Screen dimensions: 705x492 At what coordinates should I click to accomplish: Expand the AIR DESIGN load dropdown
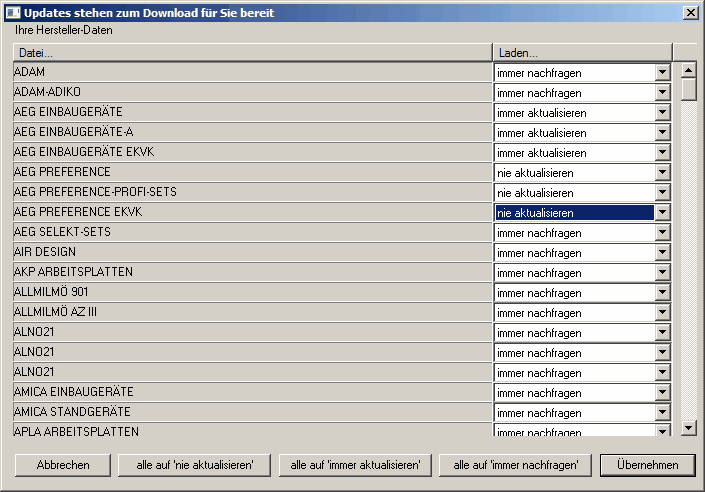pyautogui.click(x=662, y=252)
